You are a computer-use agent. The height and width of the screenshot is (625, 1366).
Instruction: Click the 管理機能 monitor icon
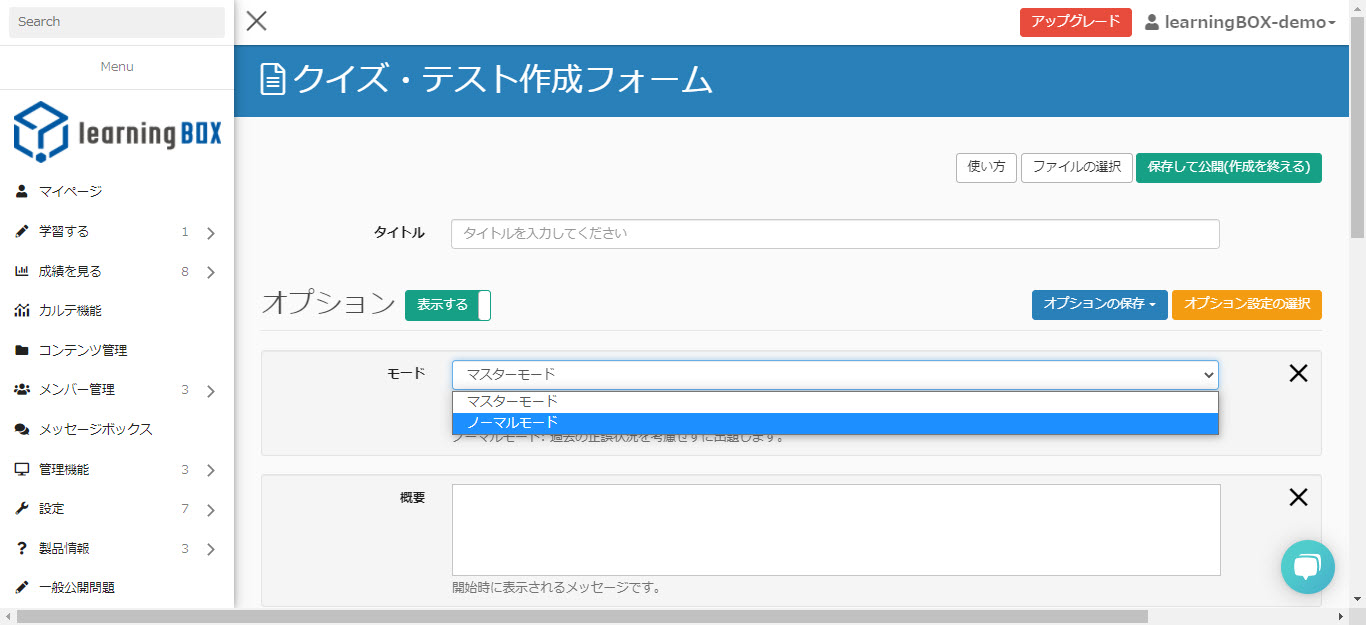click(x=22, y=469)
